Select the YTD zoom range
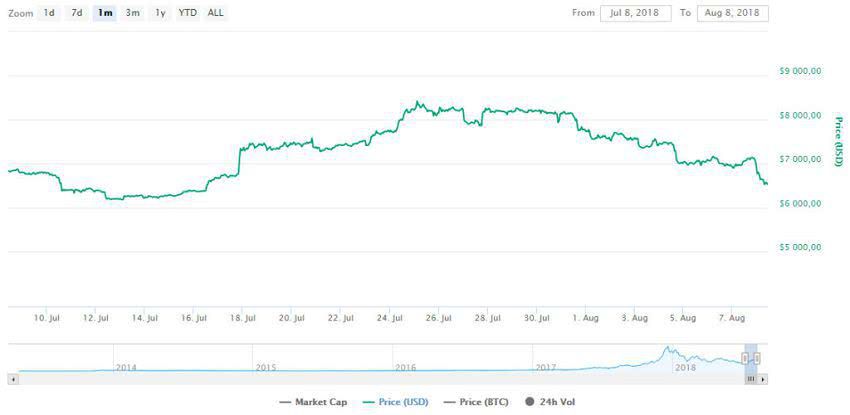The height and width of the screenshot is (415, 850). point(188,13)
